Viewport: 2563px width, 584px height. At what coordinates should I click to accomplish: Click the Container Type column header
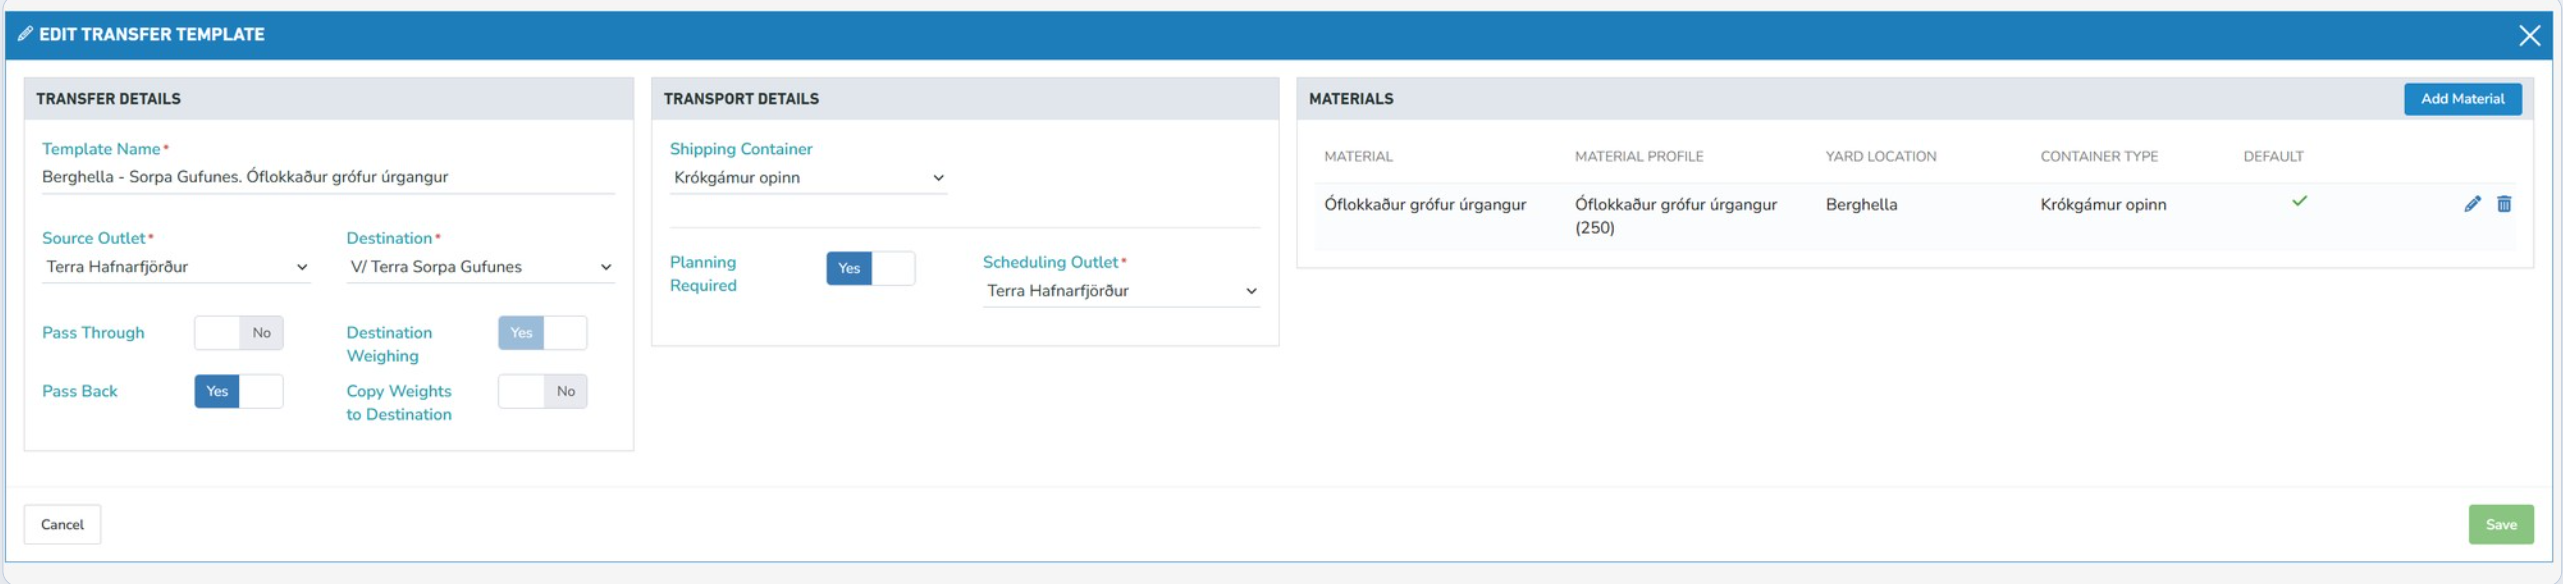pos(2099,156)
